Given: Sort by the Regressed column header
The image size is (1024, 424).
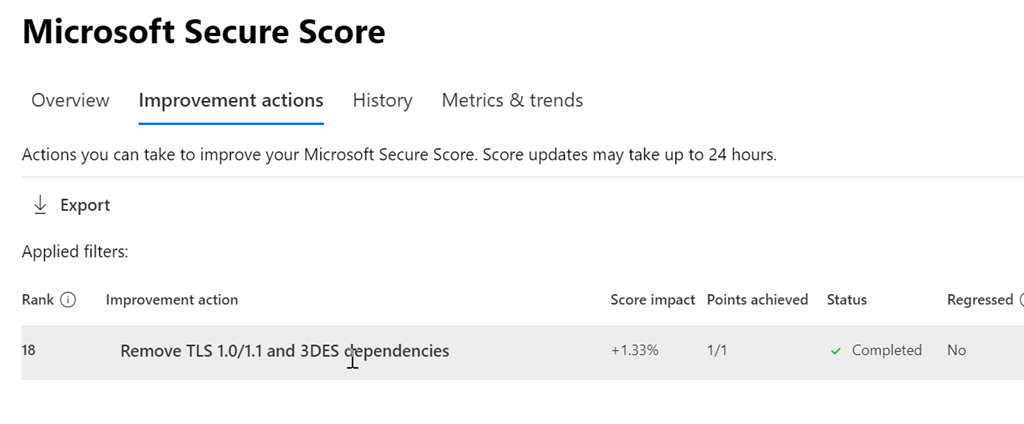Looking at the screenshot, I should pyautogui.click(x=979, y=300).
